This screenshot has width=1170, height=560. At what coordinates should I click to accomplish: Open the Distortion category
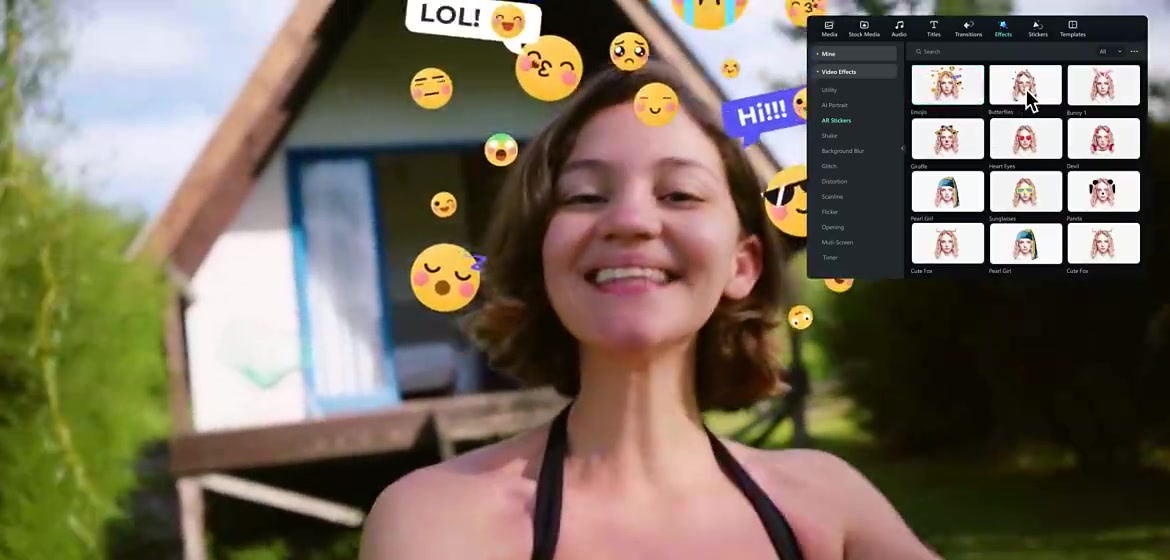coord(834,181)
